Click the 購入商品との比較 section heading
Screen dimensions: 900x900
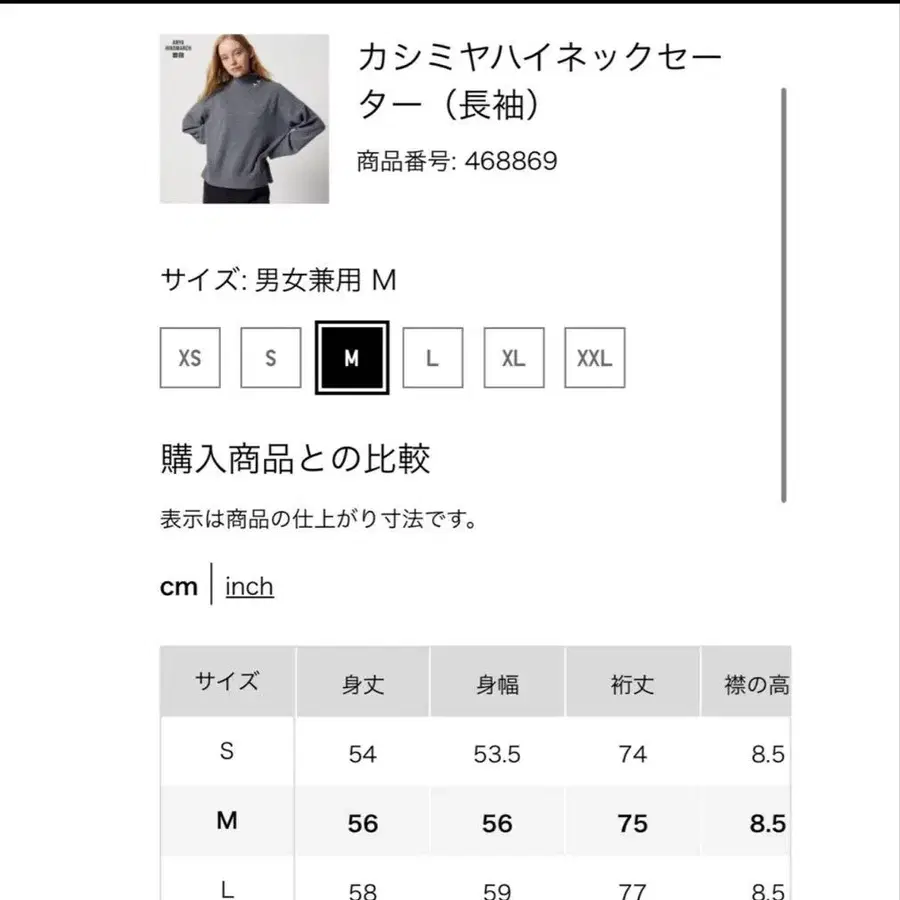point(296,460)
